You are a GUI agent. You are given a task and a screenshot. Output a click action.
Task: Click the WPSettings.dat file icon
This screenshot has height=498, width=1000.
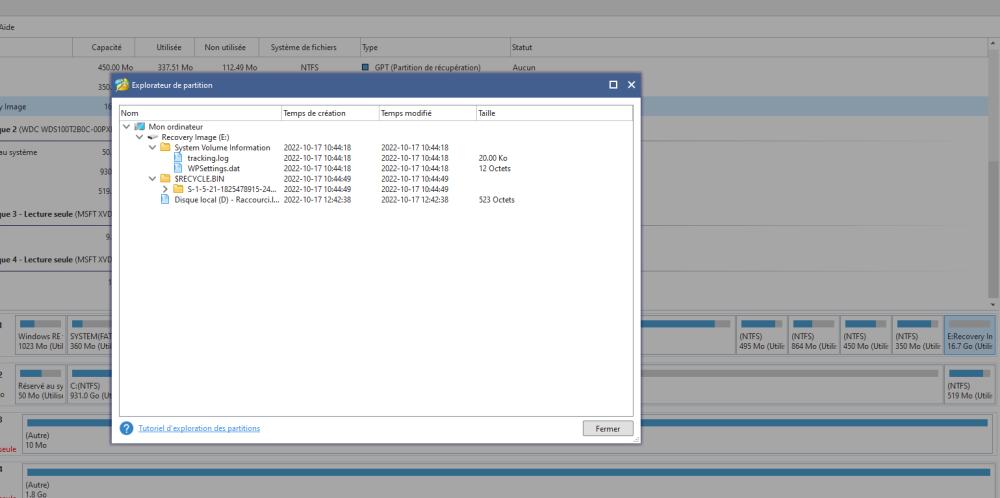(179, 168)
